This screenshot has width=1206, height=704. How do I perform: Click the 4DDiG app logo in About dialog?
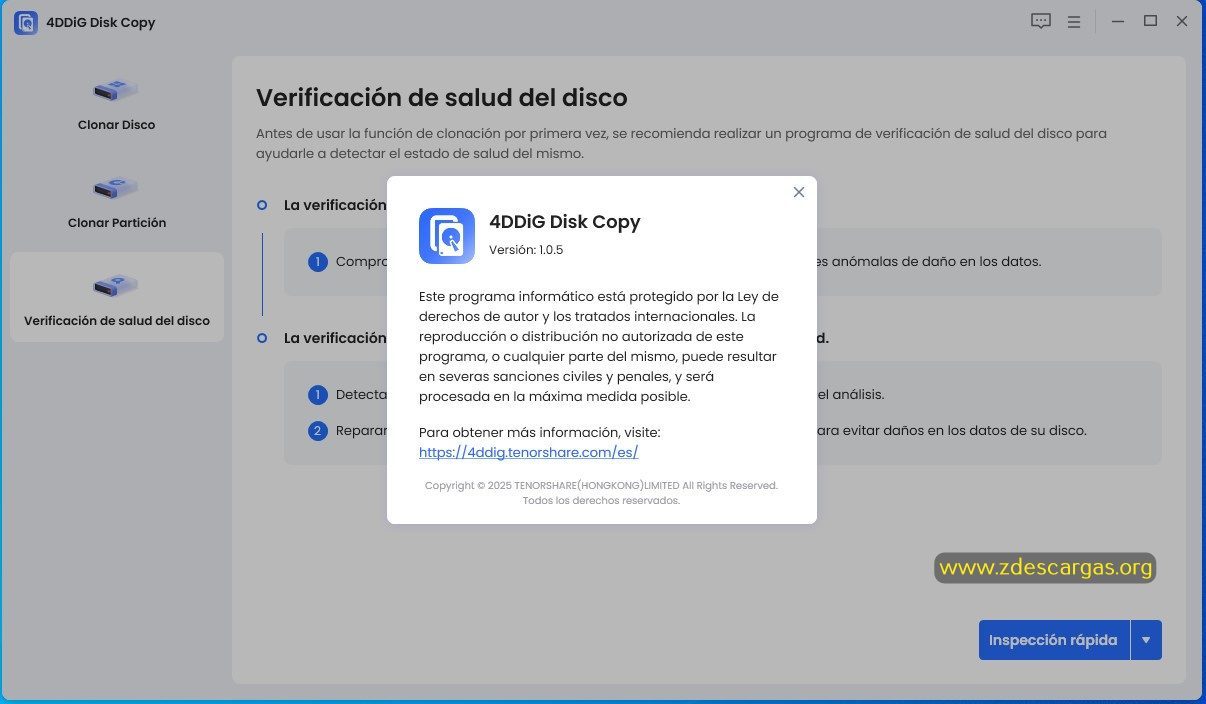point(447,236)
